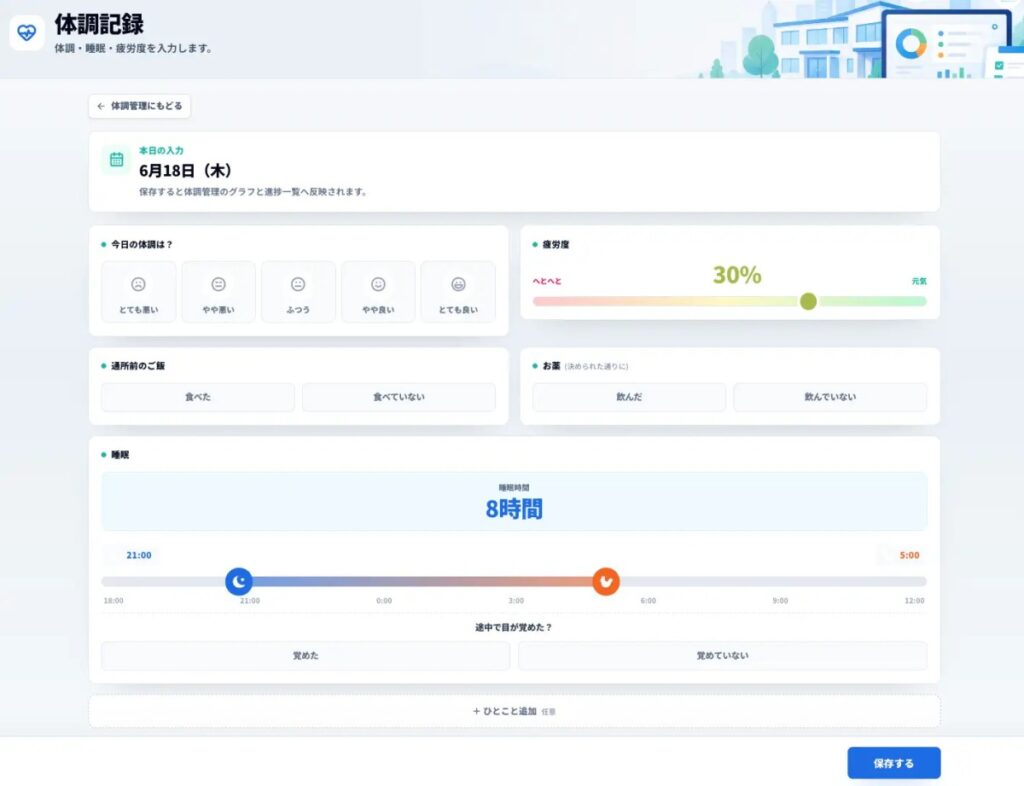Click the 6月18日（木） date heading
The image size is (1024, 786).
(x=185, y=170)
